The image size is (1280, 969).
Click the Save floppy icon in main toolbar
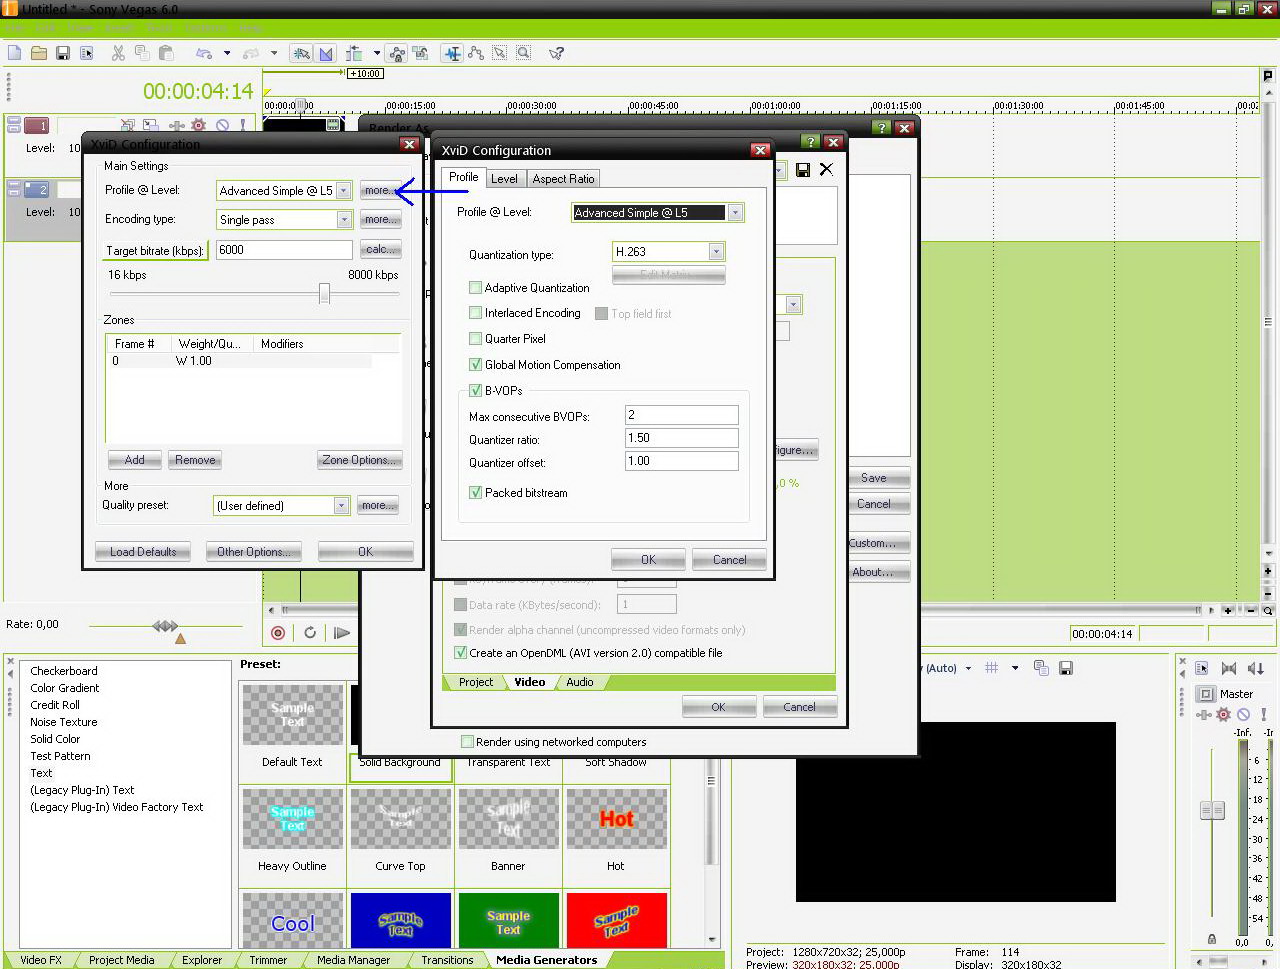[x=63, y=53]
